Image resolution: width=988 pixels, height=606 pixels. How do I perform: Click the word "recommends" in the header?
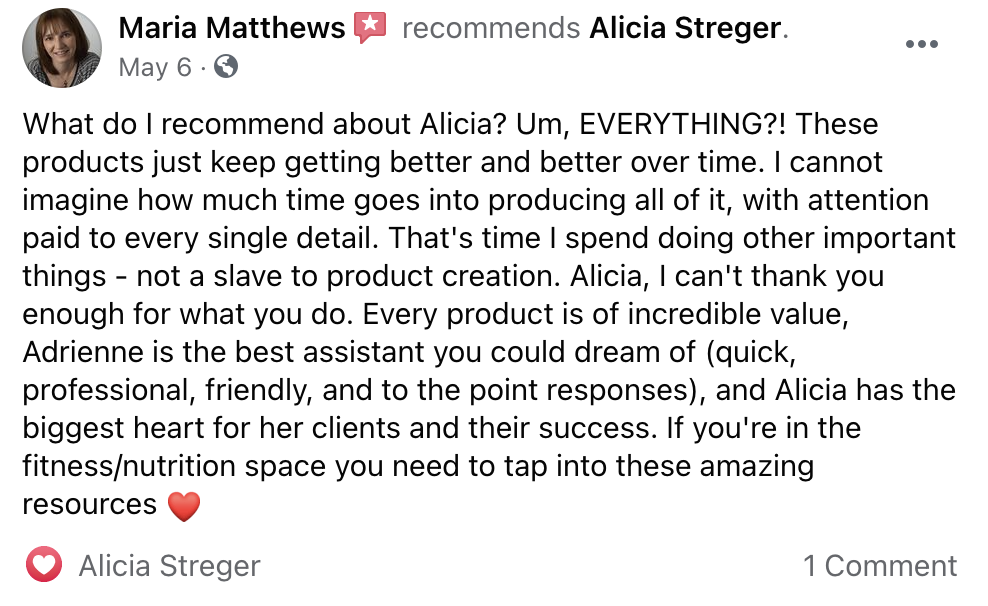(490, 28)
